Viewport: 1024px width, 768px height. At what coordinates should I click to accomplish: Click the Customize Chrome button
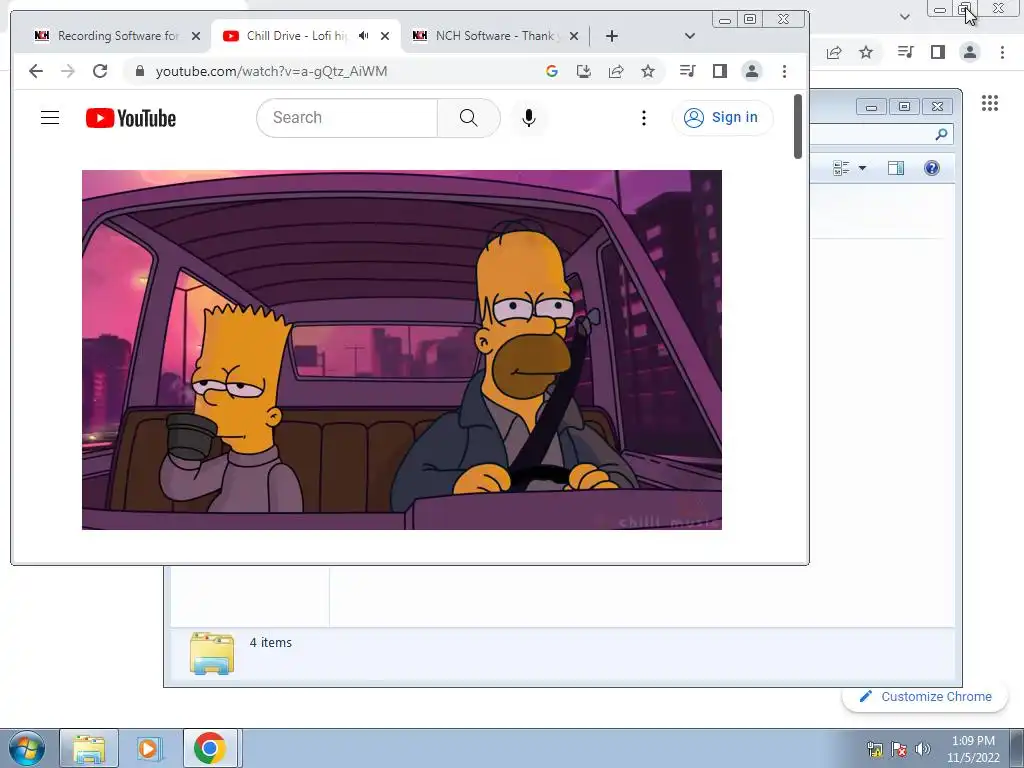point(926,696)
